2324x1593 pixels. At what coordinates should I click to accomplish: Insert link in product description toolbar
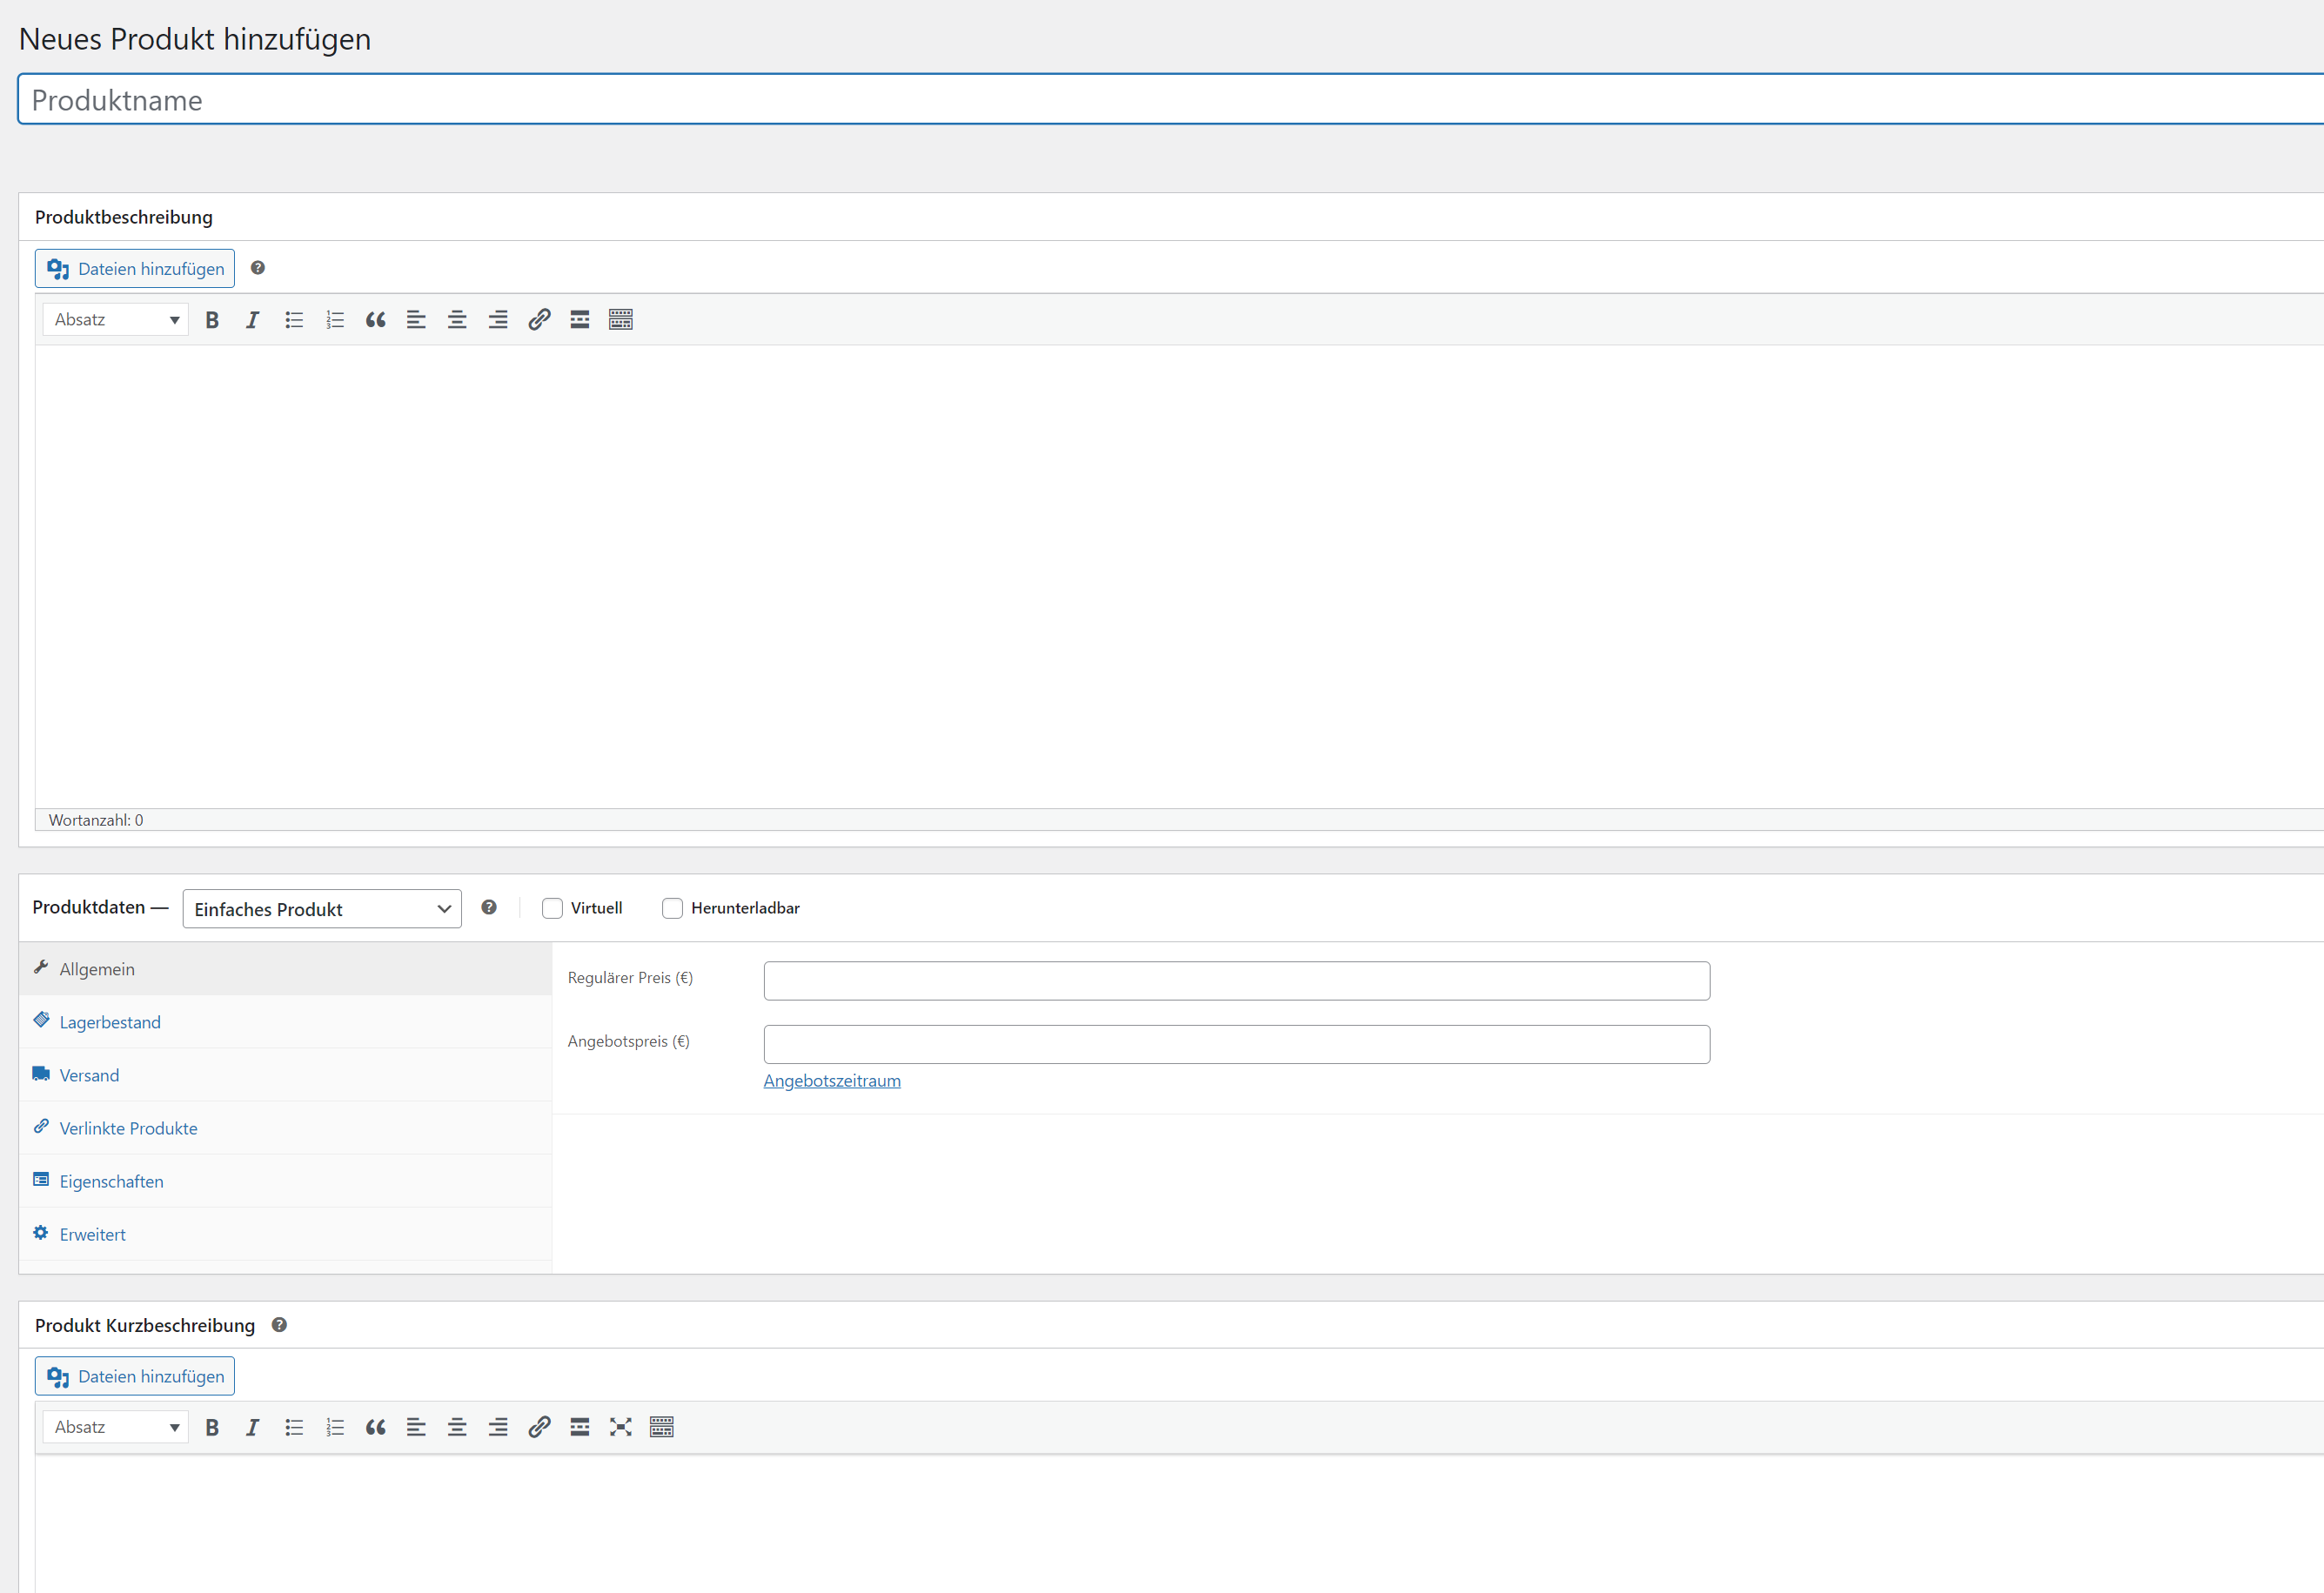tap(539, 320)
